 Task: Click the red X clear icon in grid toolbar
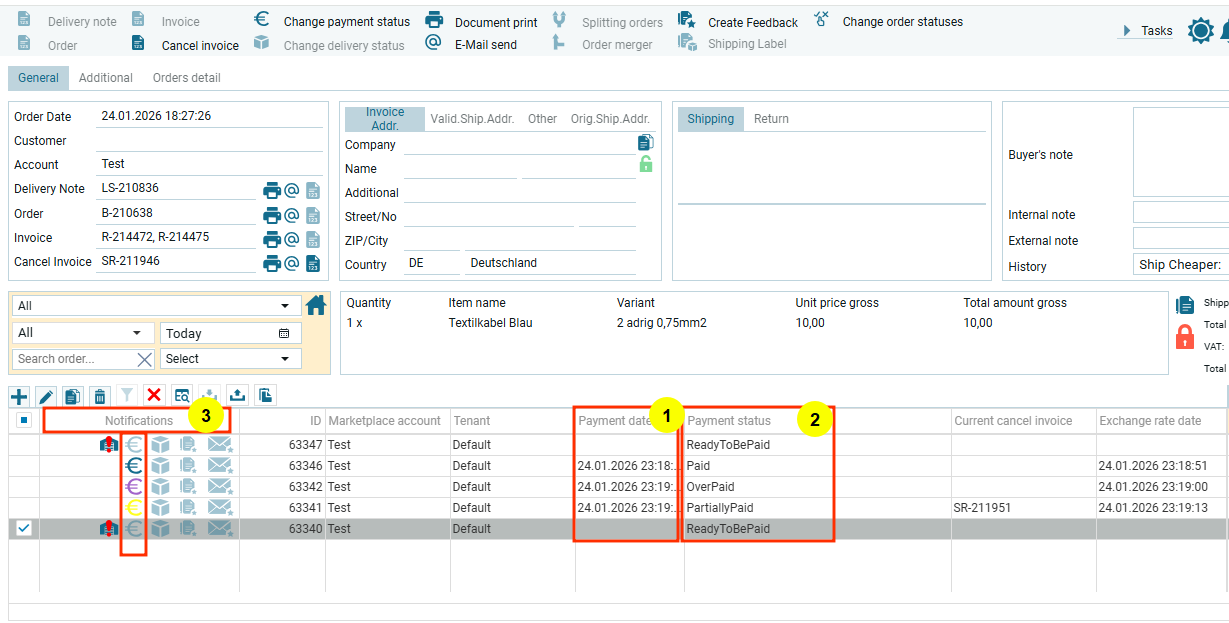click(154, 396)
